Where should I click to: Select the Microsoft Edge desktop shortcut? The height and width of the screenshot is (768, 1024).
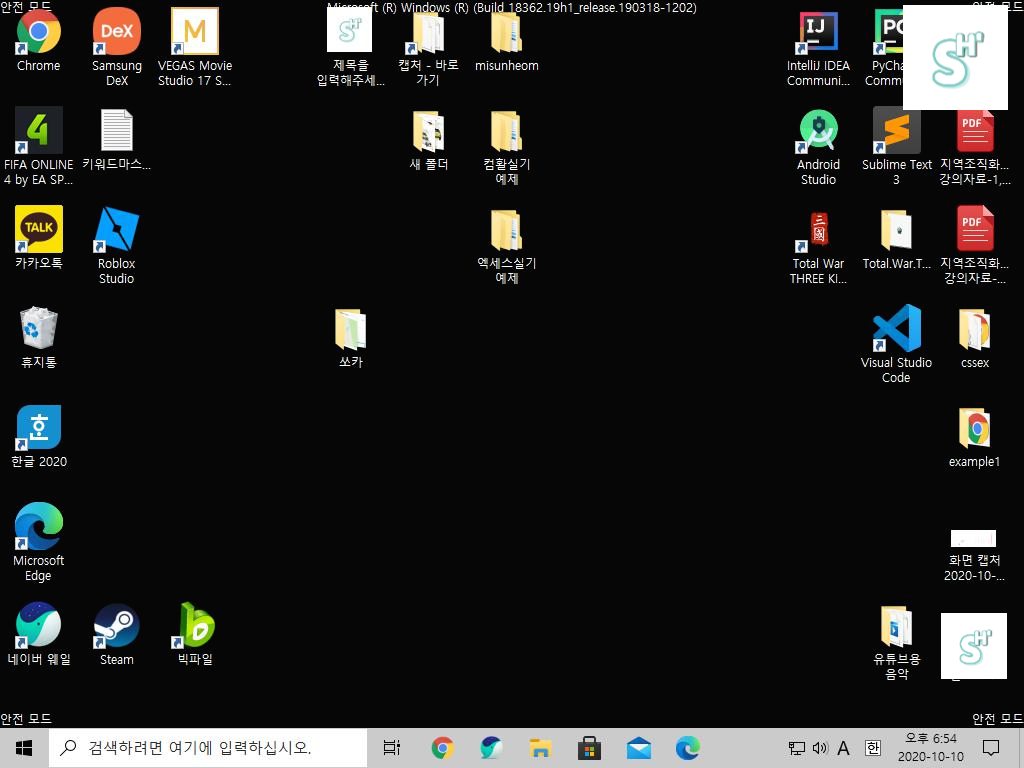(39, 542)
